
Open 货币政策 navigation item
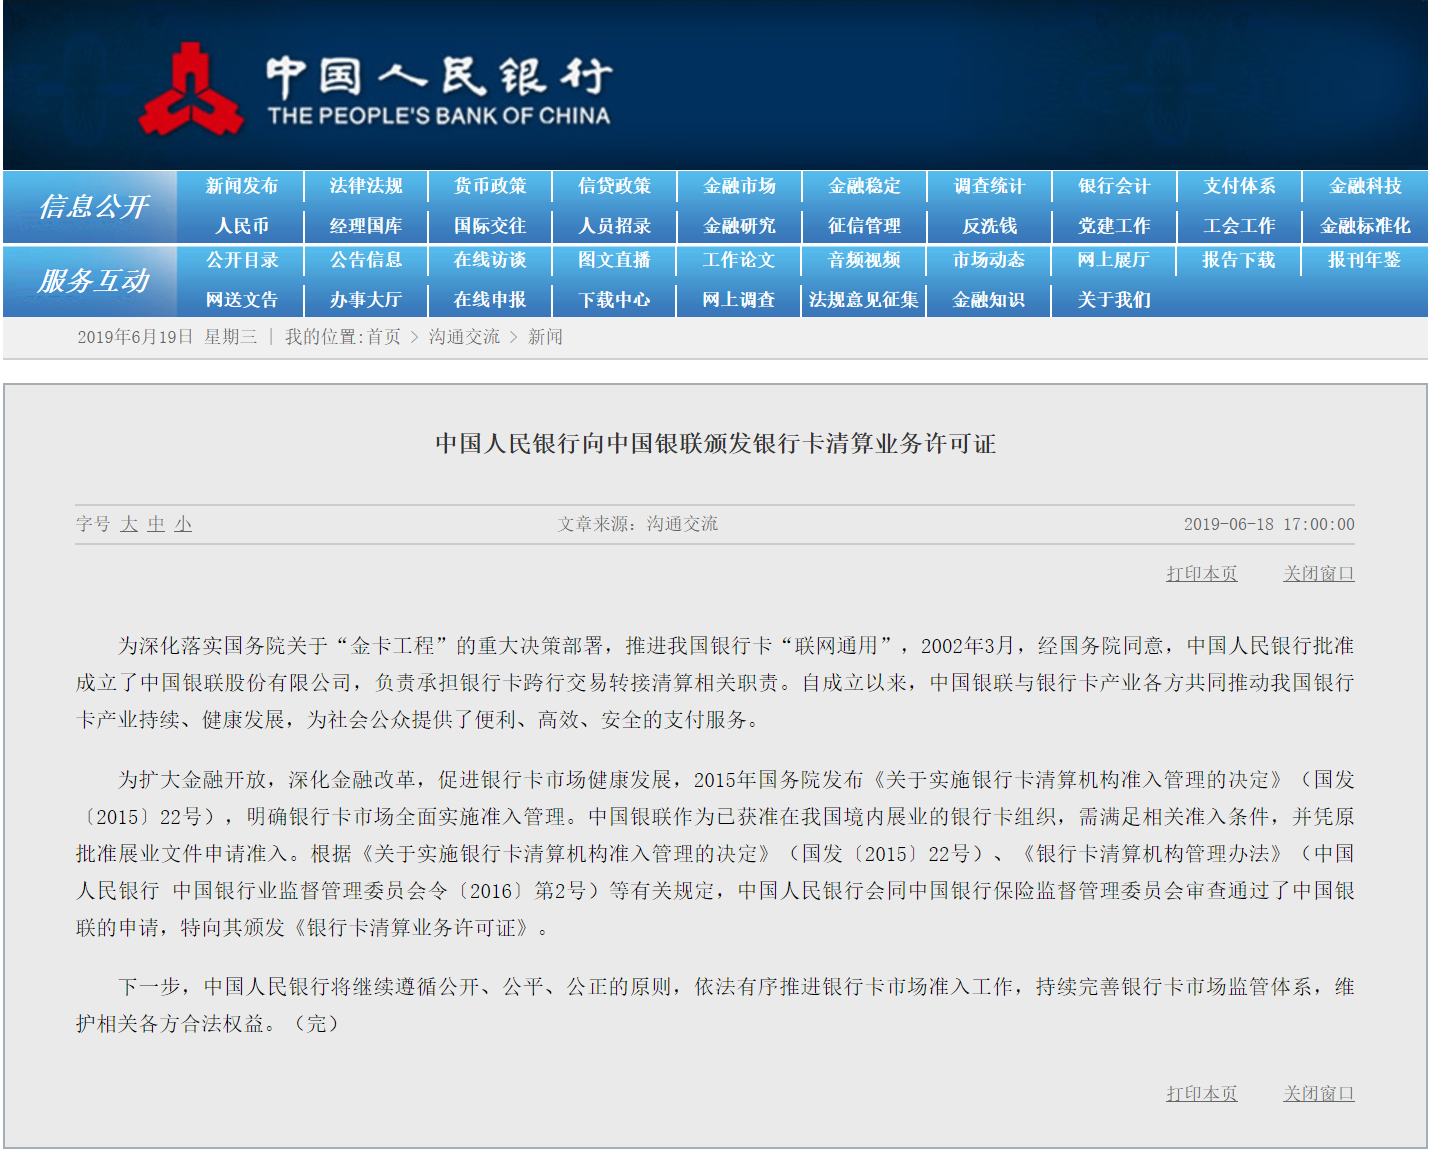click(x=490, y=186)
